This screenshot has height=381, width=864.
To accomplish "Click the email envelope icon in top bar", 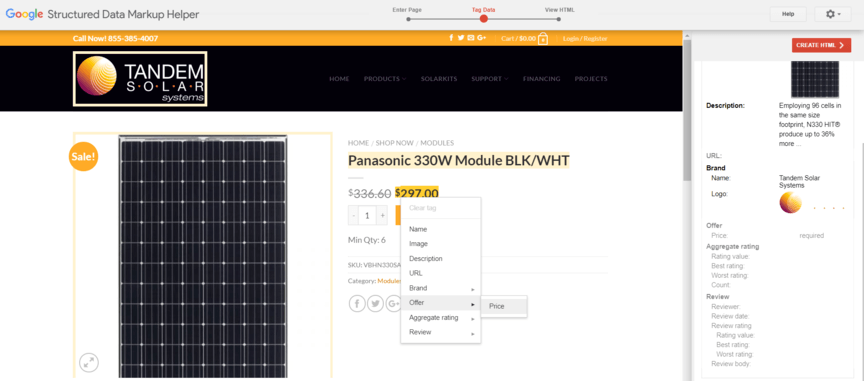I will pyautogui.click(x=471, y=38).
